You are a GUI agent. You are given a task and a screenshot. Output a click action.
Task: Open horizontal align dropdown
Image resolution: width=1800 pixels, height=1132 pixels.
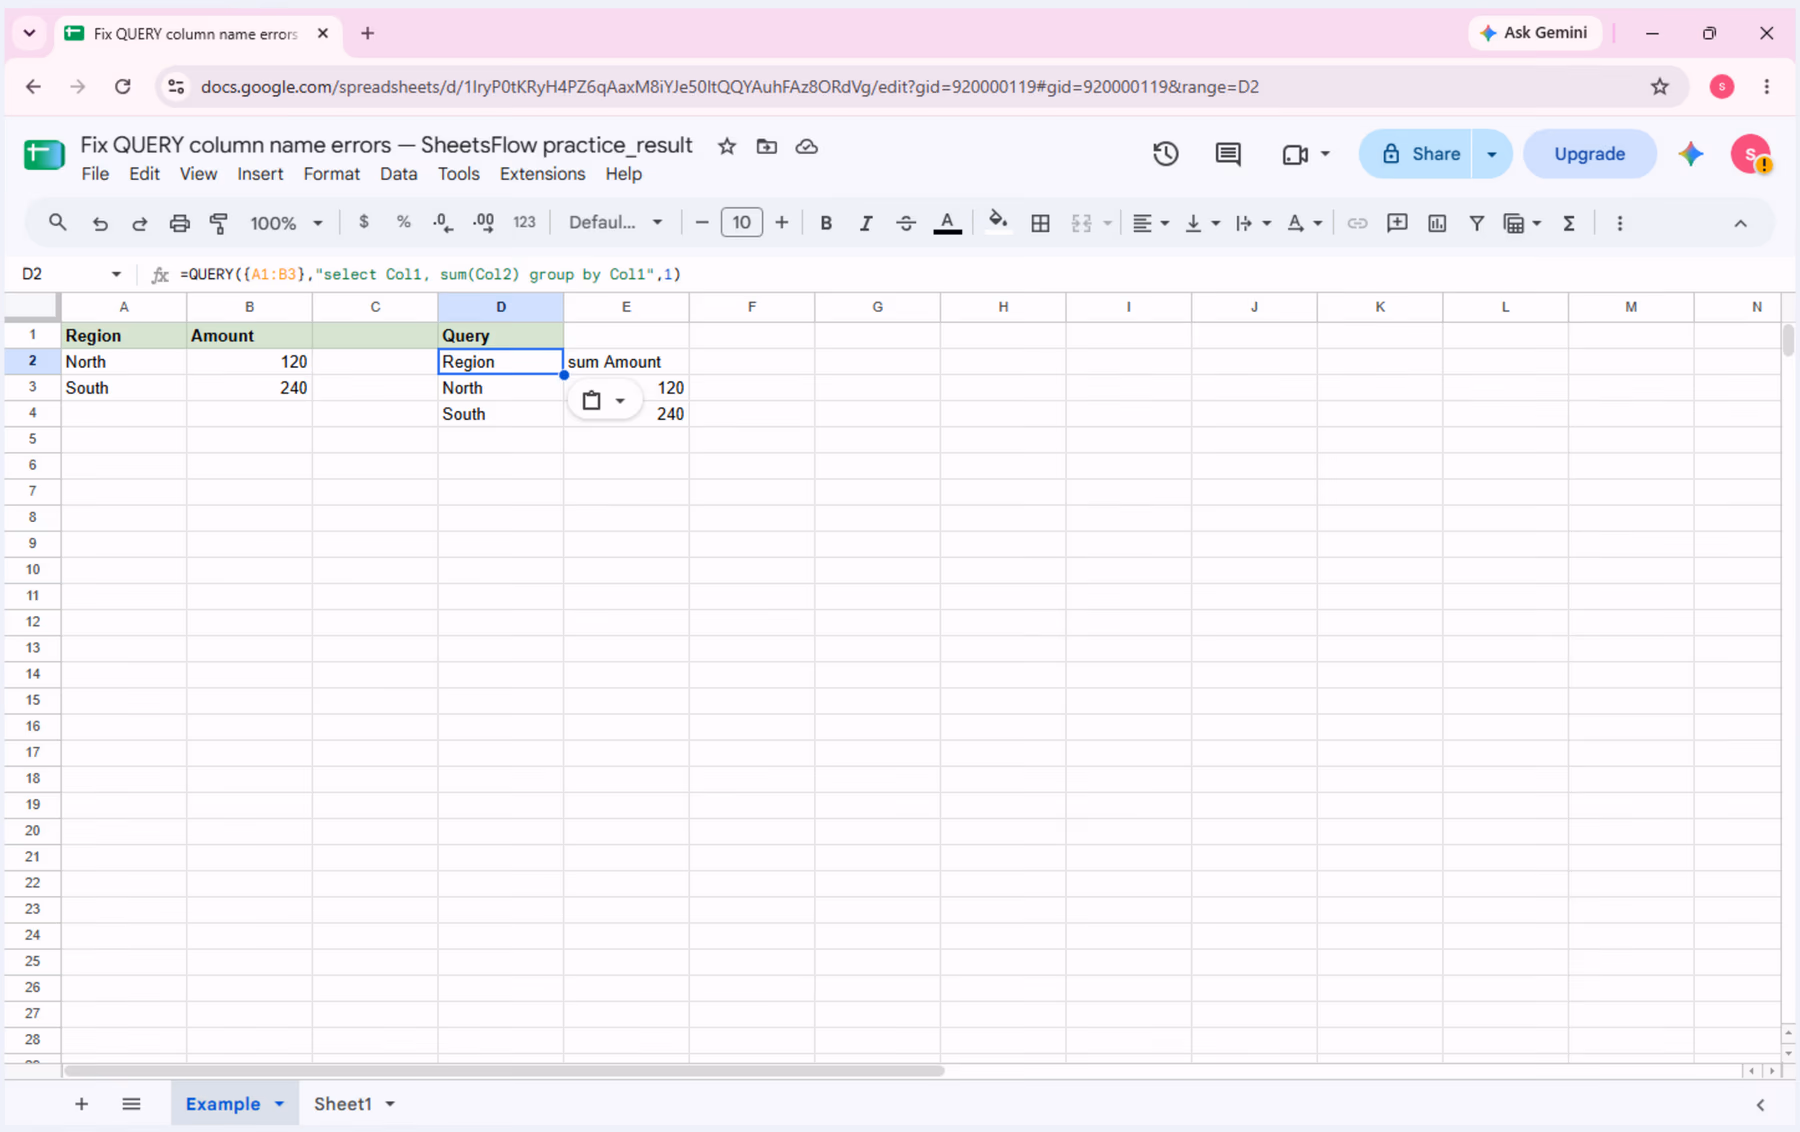[1150, 223]
